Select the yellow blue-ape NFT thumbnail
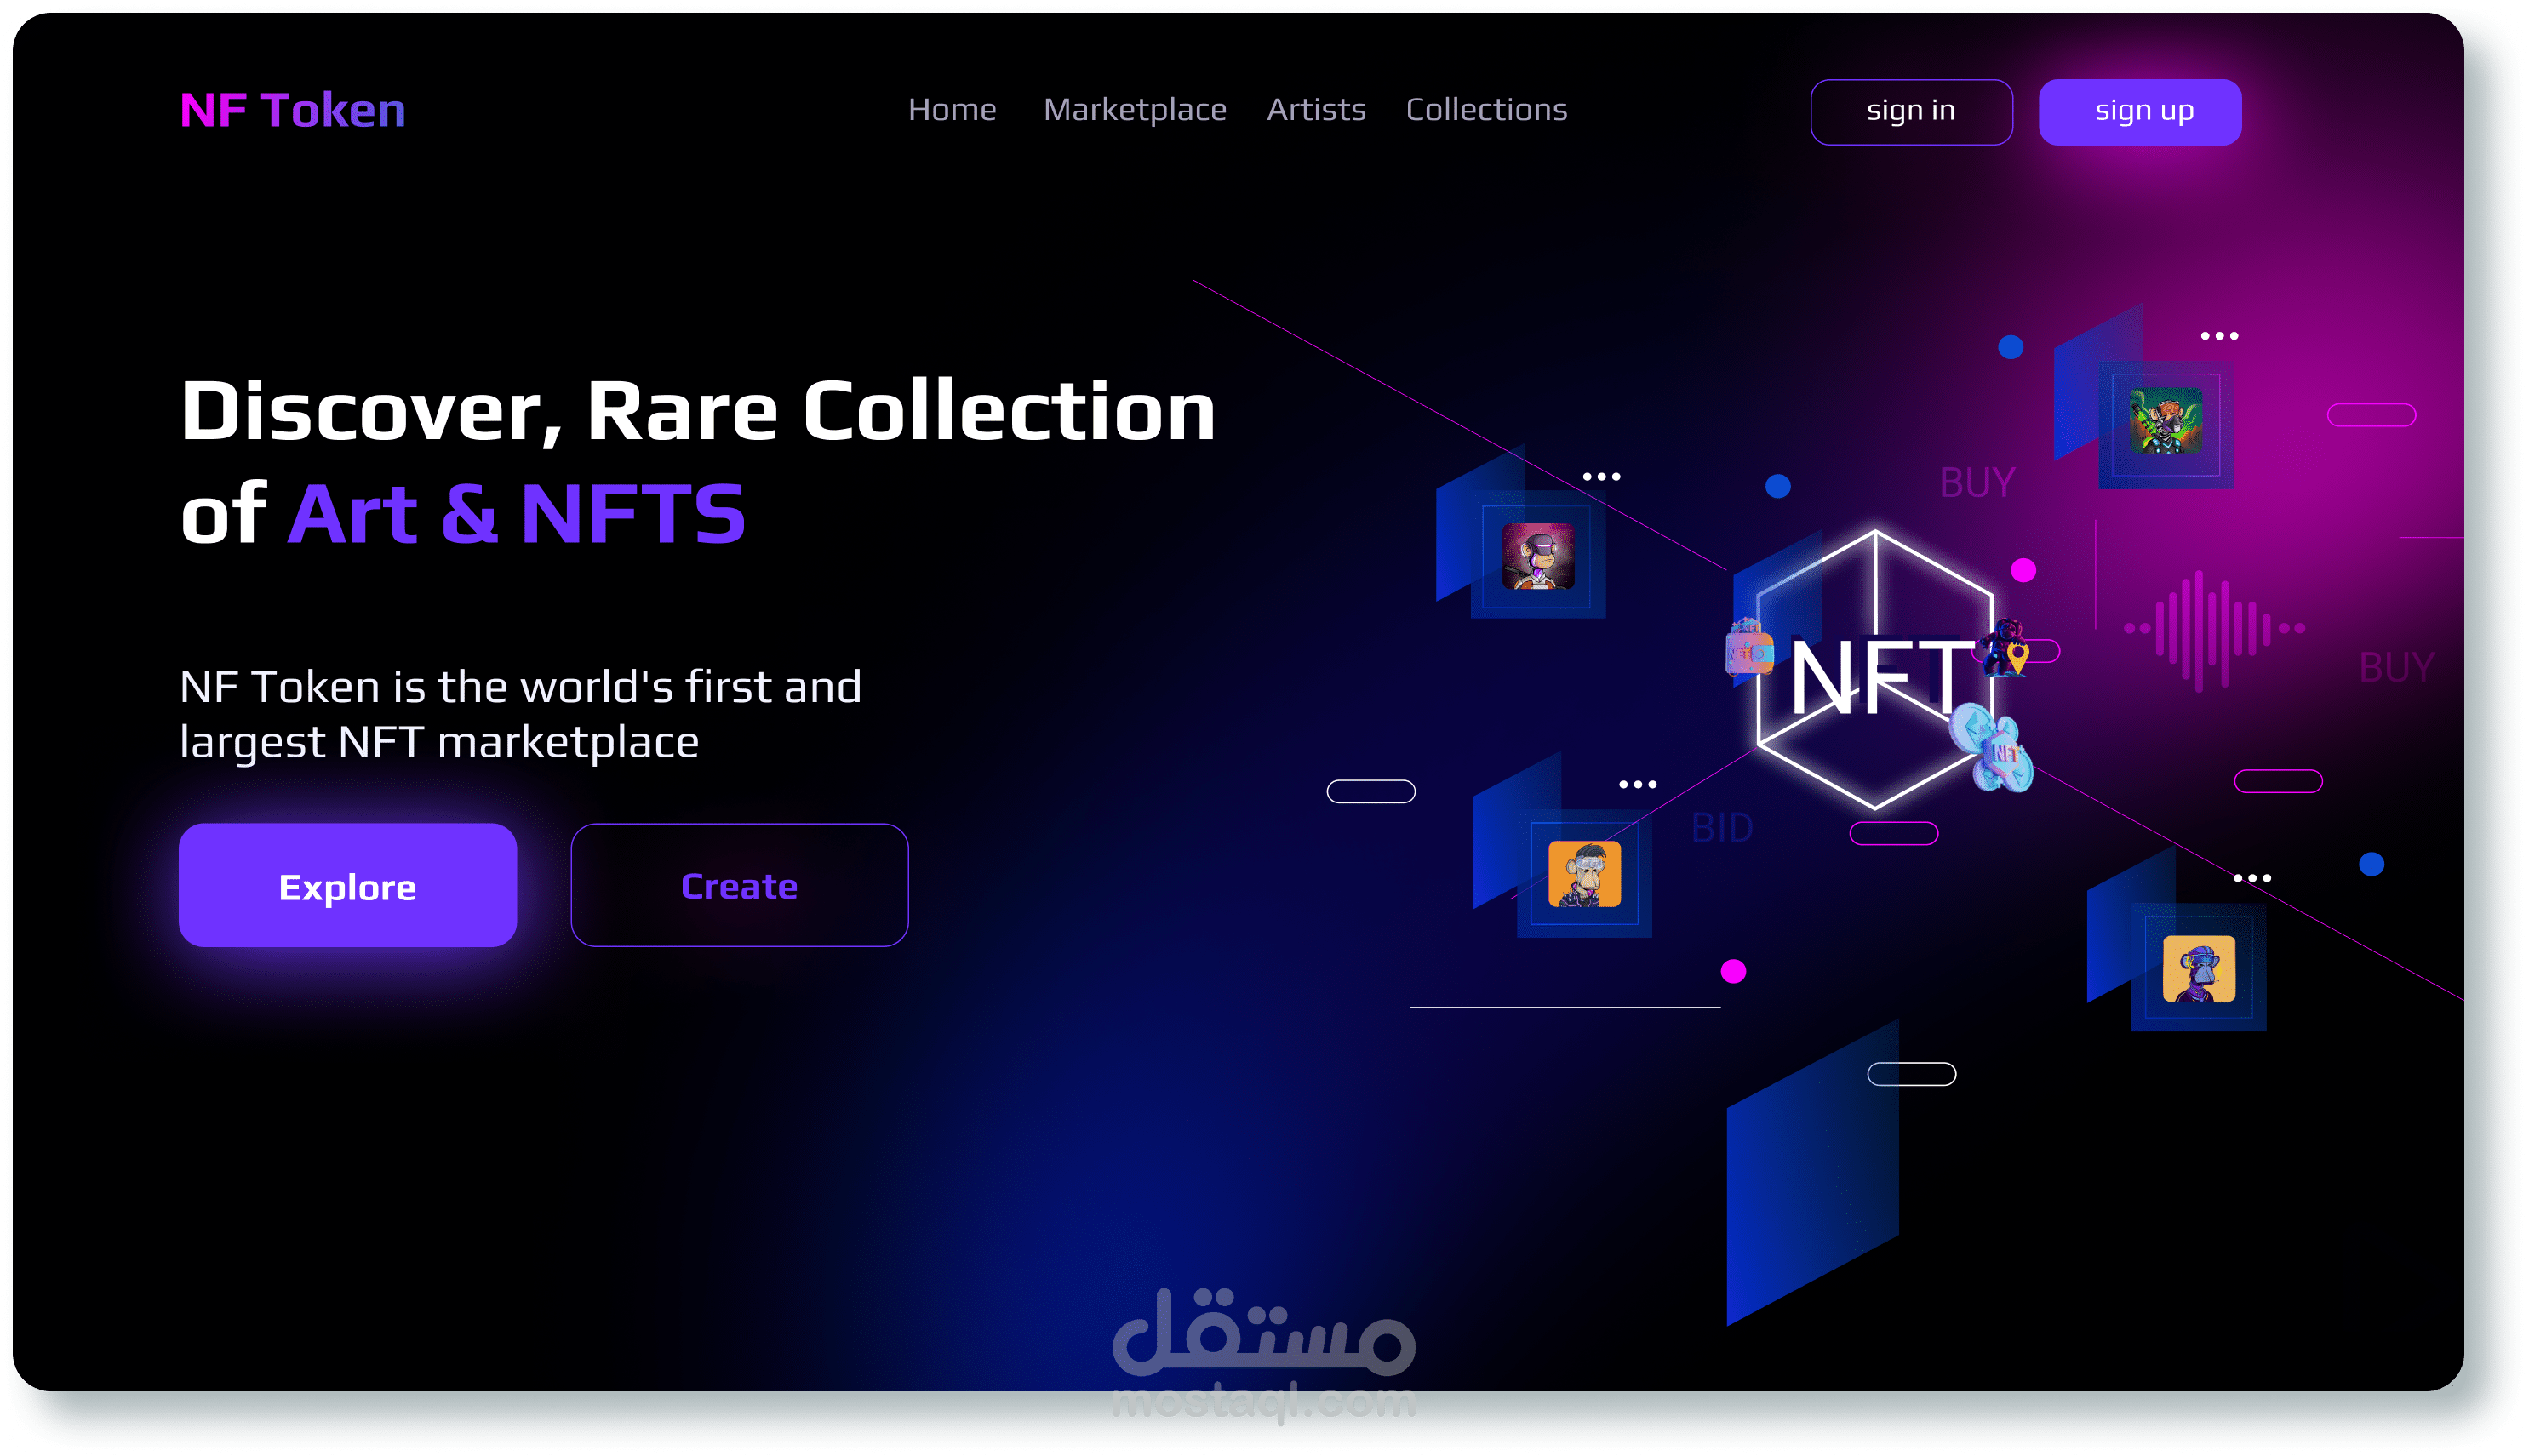This screenshot has height=1456, width=2529. tap(2198, 968)
